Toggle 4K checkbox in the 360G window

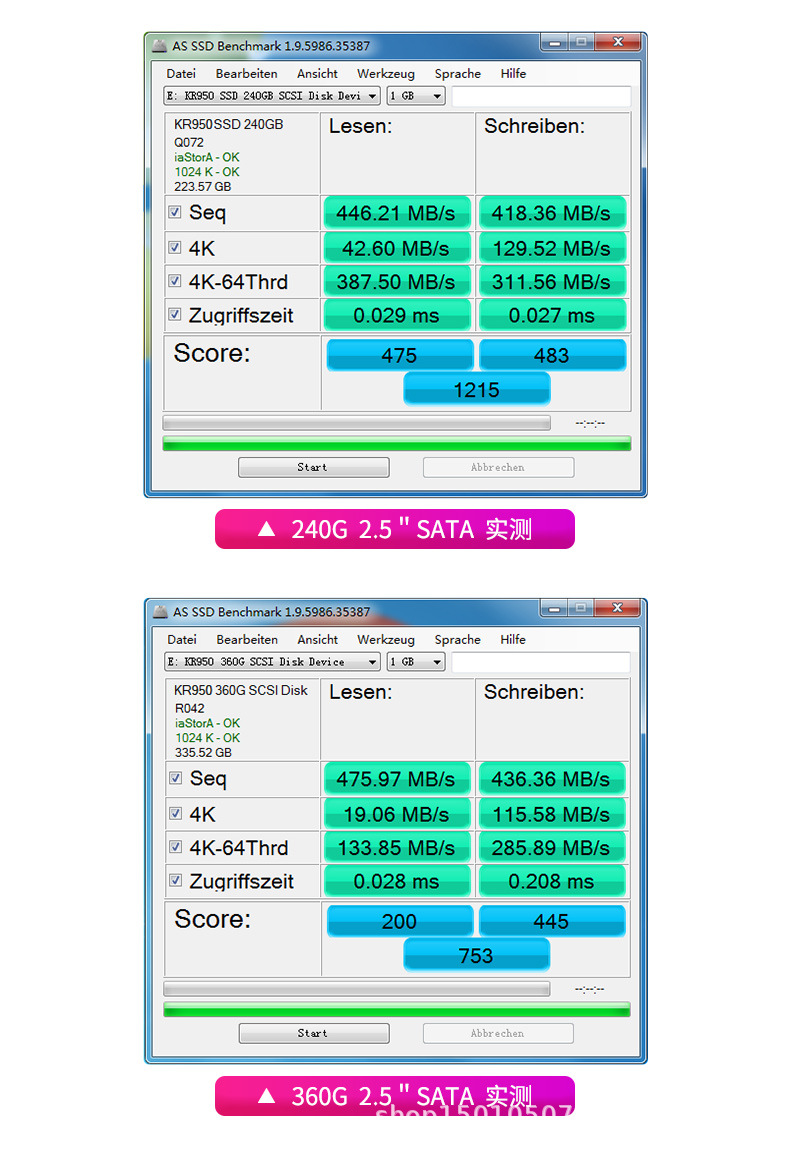point(175,813)
